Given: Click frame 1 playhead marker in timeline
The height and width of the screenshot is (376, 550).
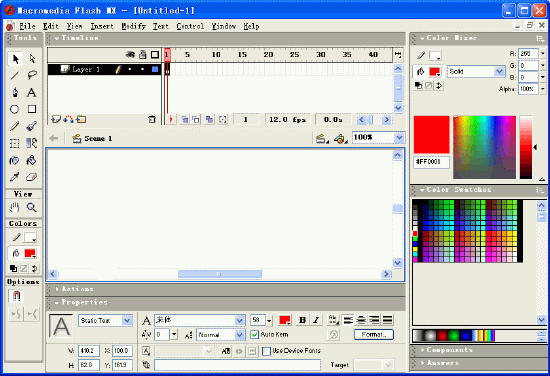Looking at the screenshot, I should click(x=167, y=55).
